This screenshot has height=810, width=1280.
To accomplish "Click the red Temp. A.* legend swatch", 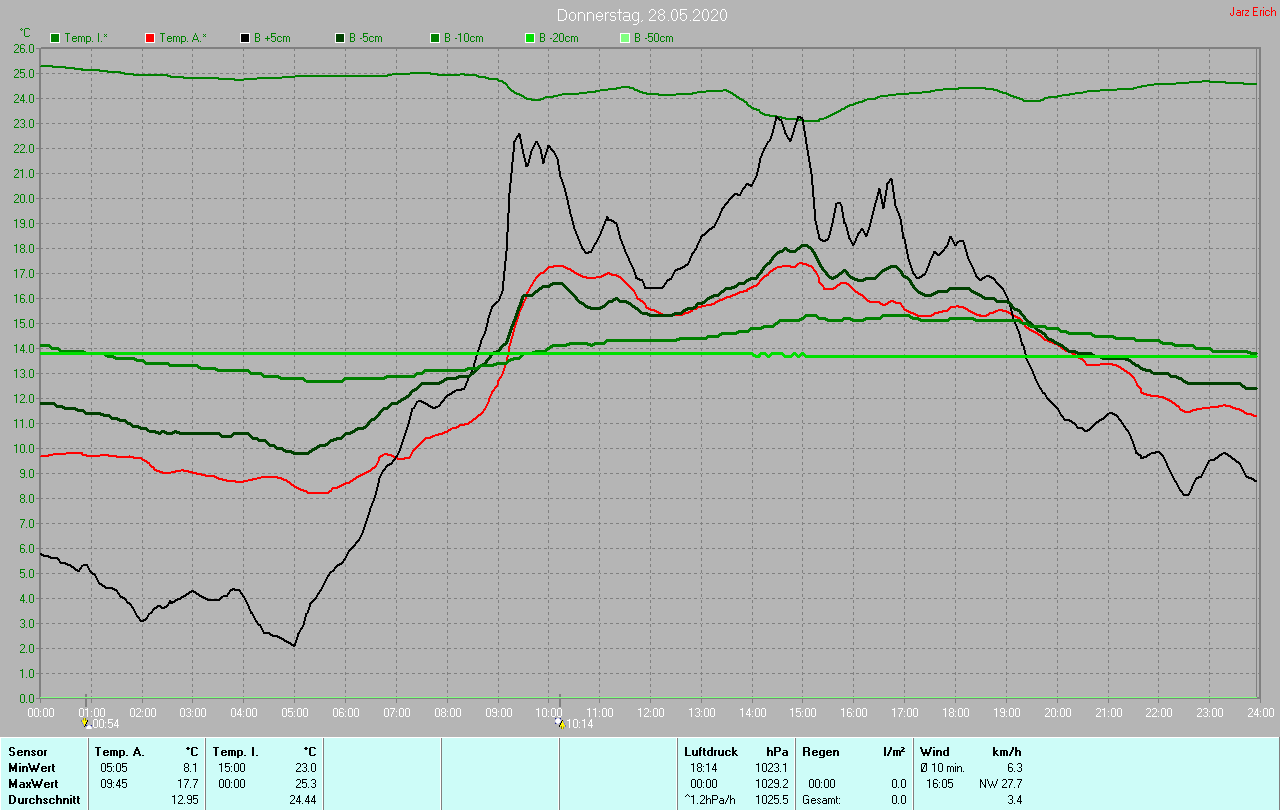I will tap(150, 38).
